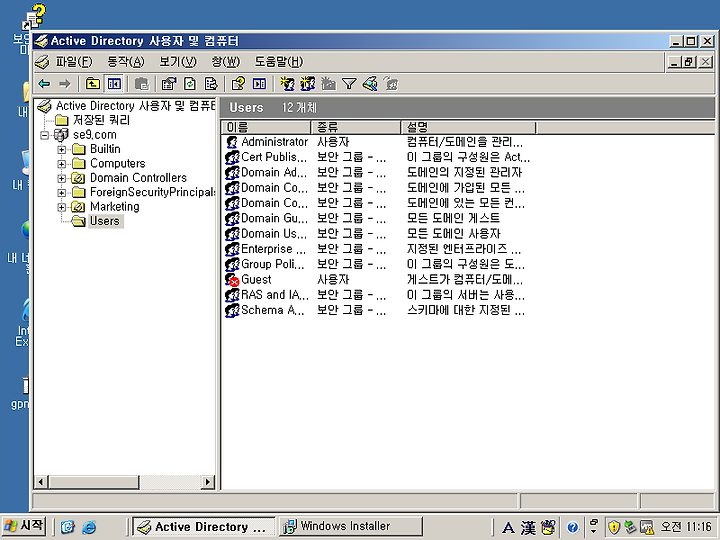Open filter options funnel icon

click(x=349, y=84)
